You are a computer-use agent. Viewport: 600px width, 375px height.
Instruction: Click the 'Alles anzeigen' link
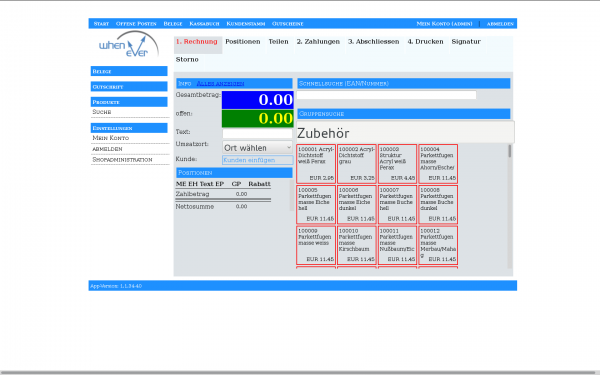point(220,83)
